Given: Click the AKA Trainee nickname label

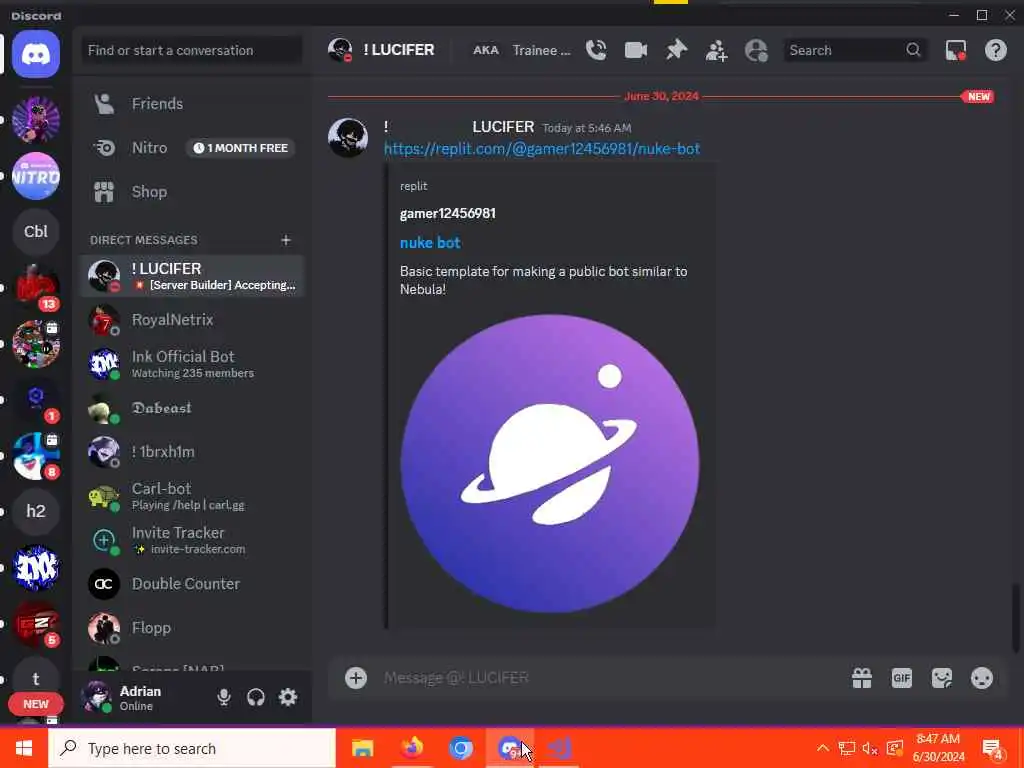Looking at the screenshot, I should click(522, 50).
